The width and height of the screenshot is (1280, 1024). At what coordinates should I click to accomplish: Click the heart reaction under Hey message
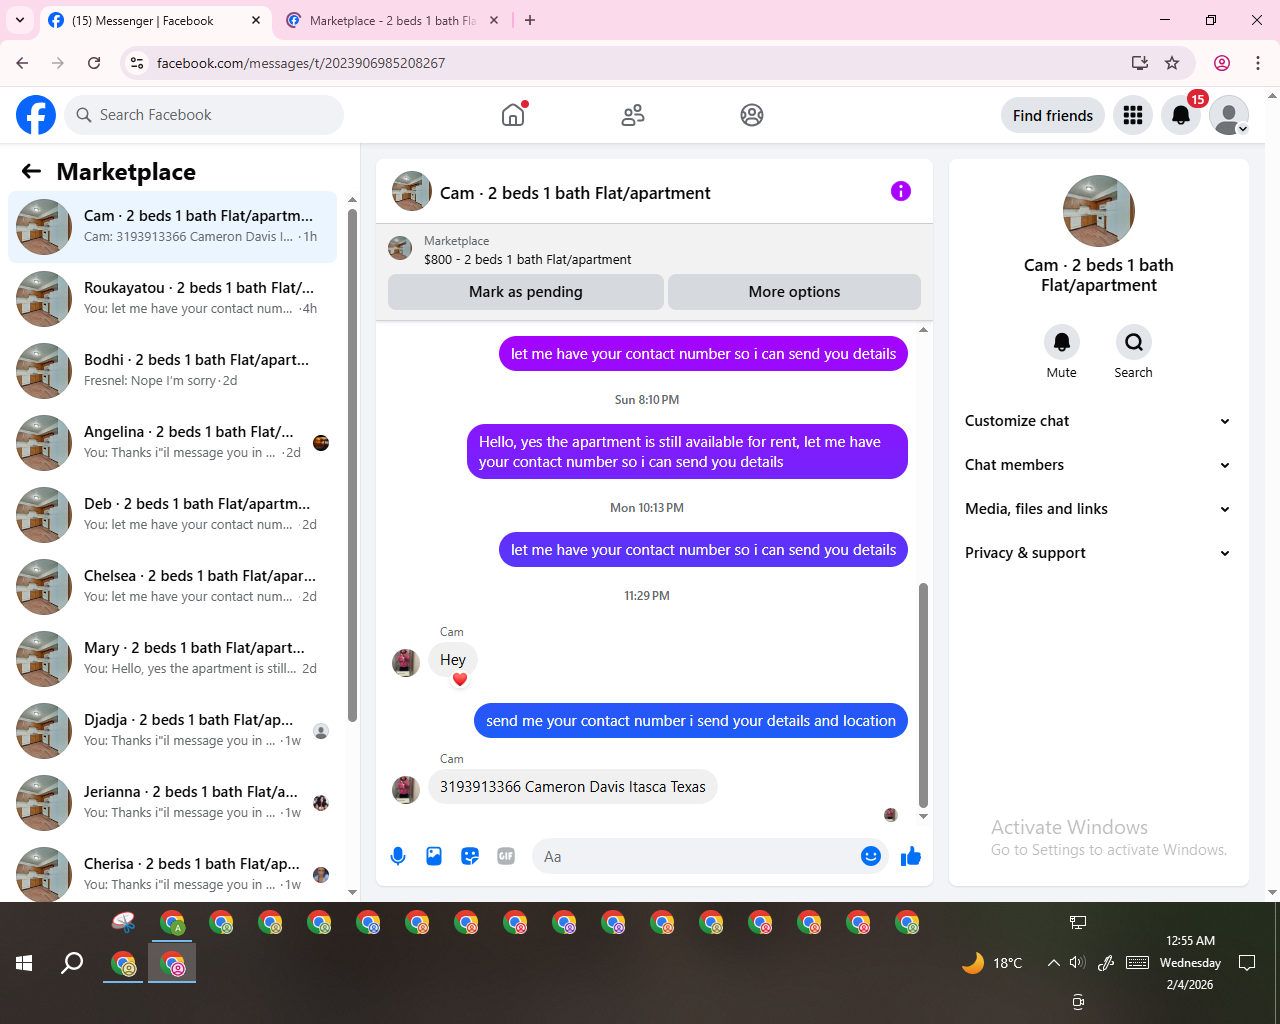460,680
